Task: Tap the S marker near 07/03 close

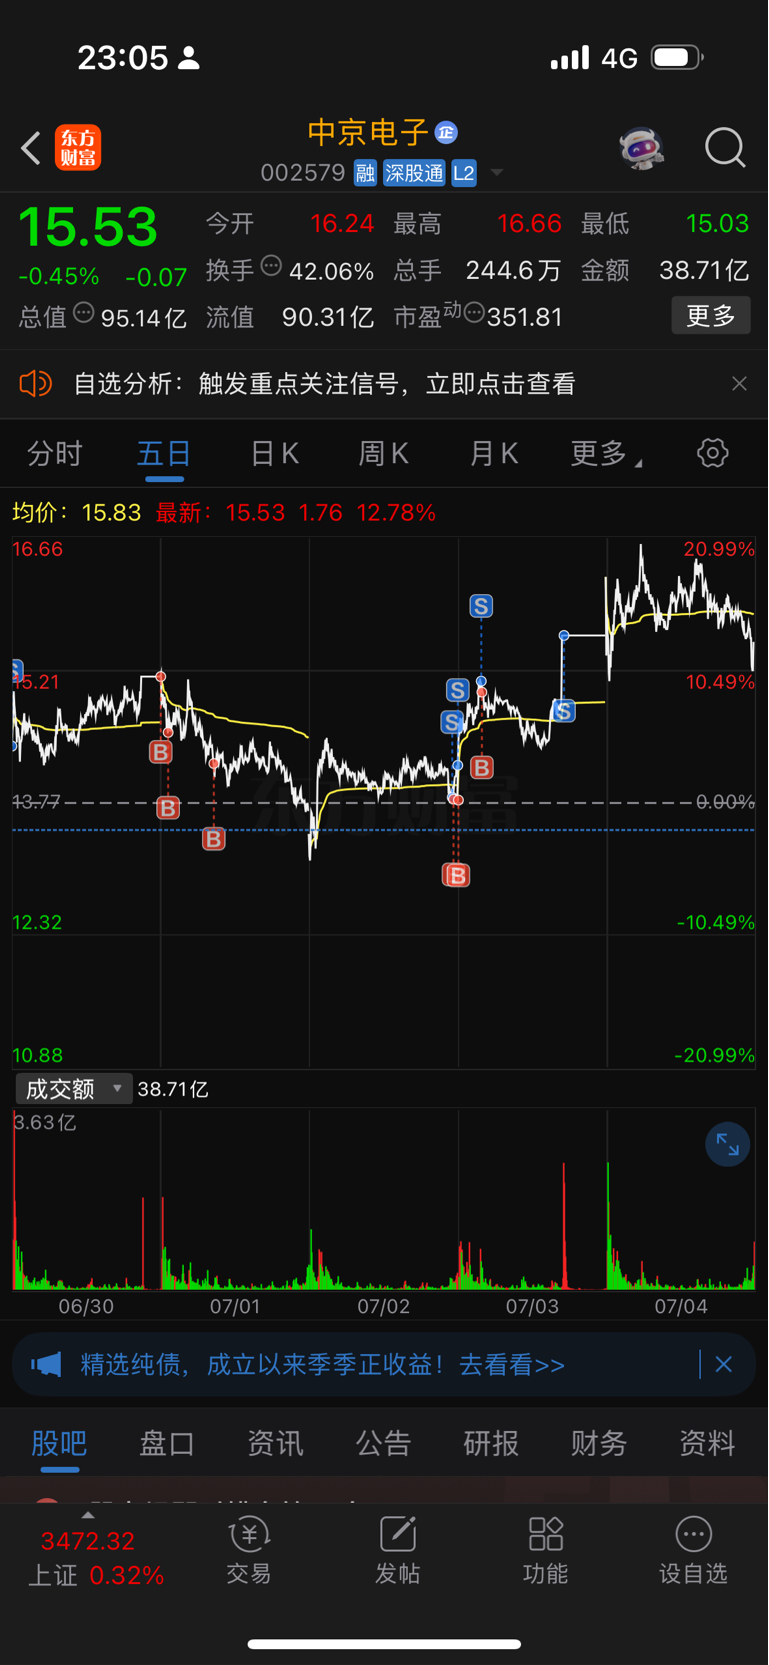Action: (564, 711)
